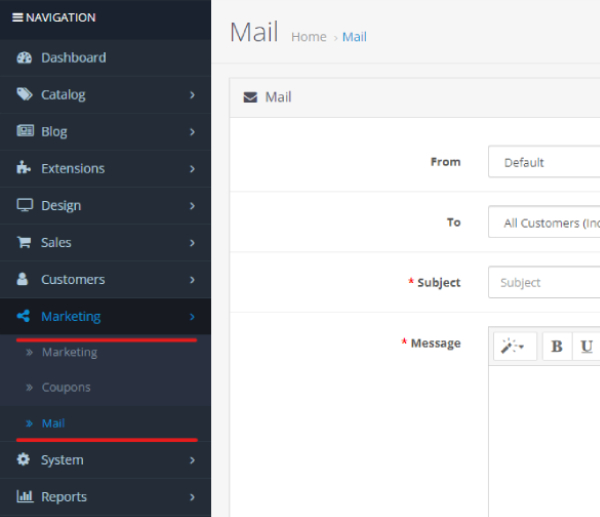Toggle underline formatting in message editor
This screenshot has height=517, width=600.
pyautogui.click(x=586, y=346)
